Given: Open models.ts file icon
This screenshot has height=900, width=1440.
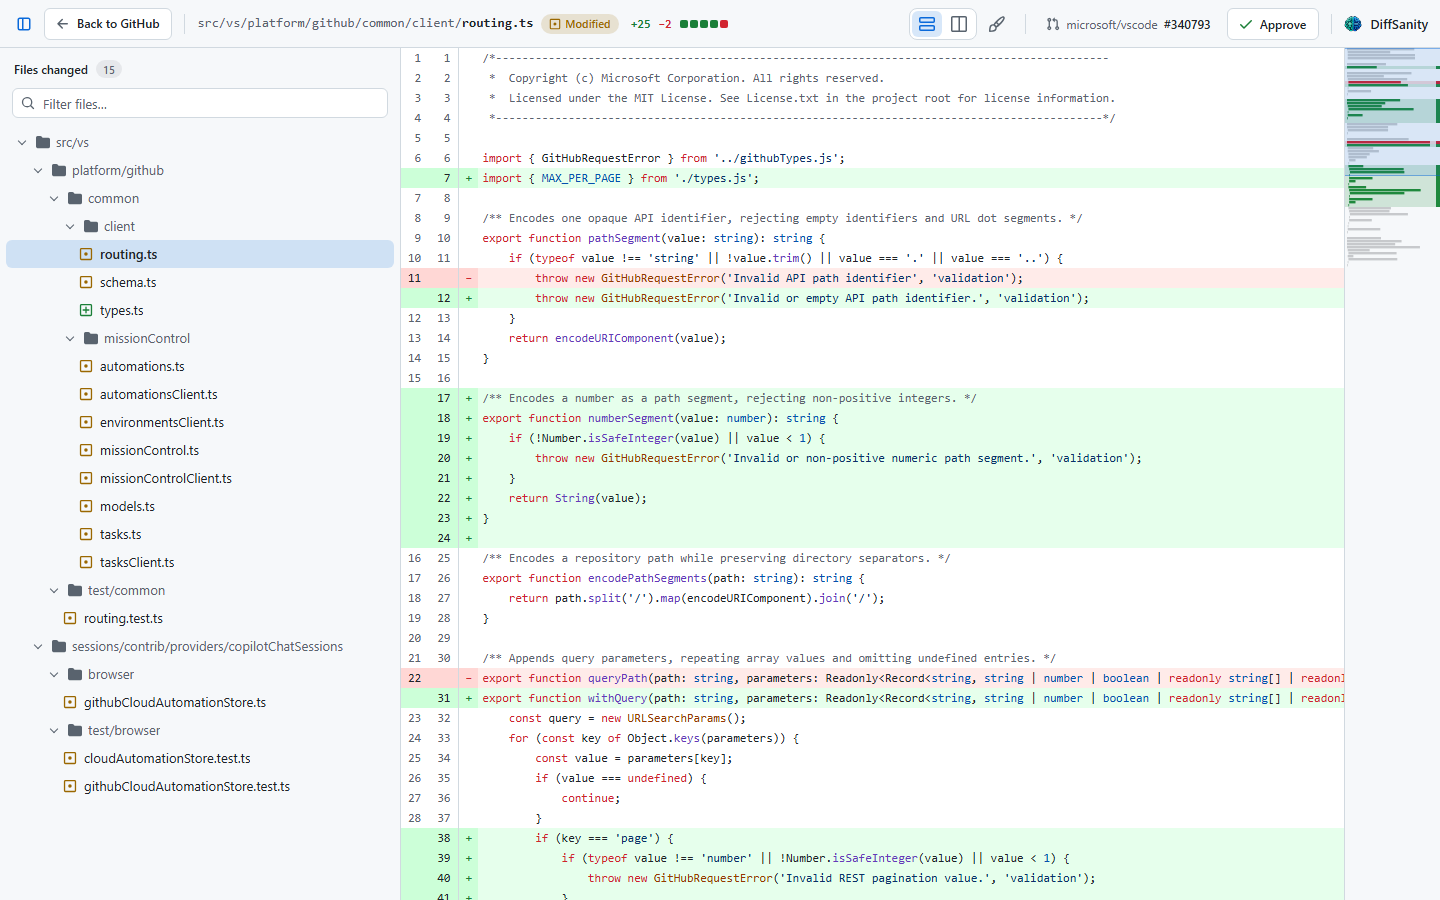Looking at the screenshot, I should [86, 507].
